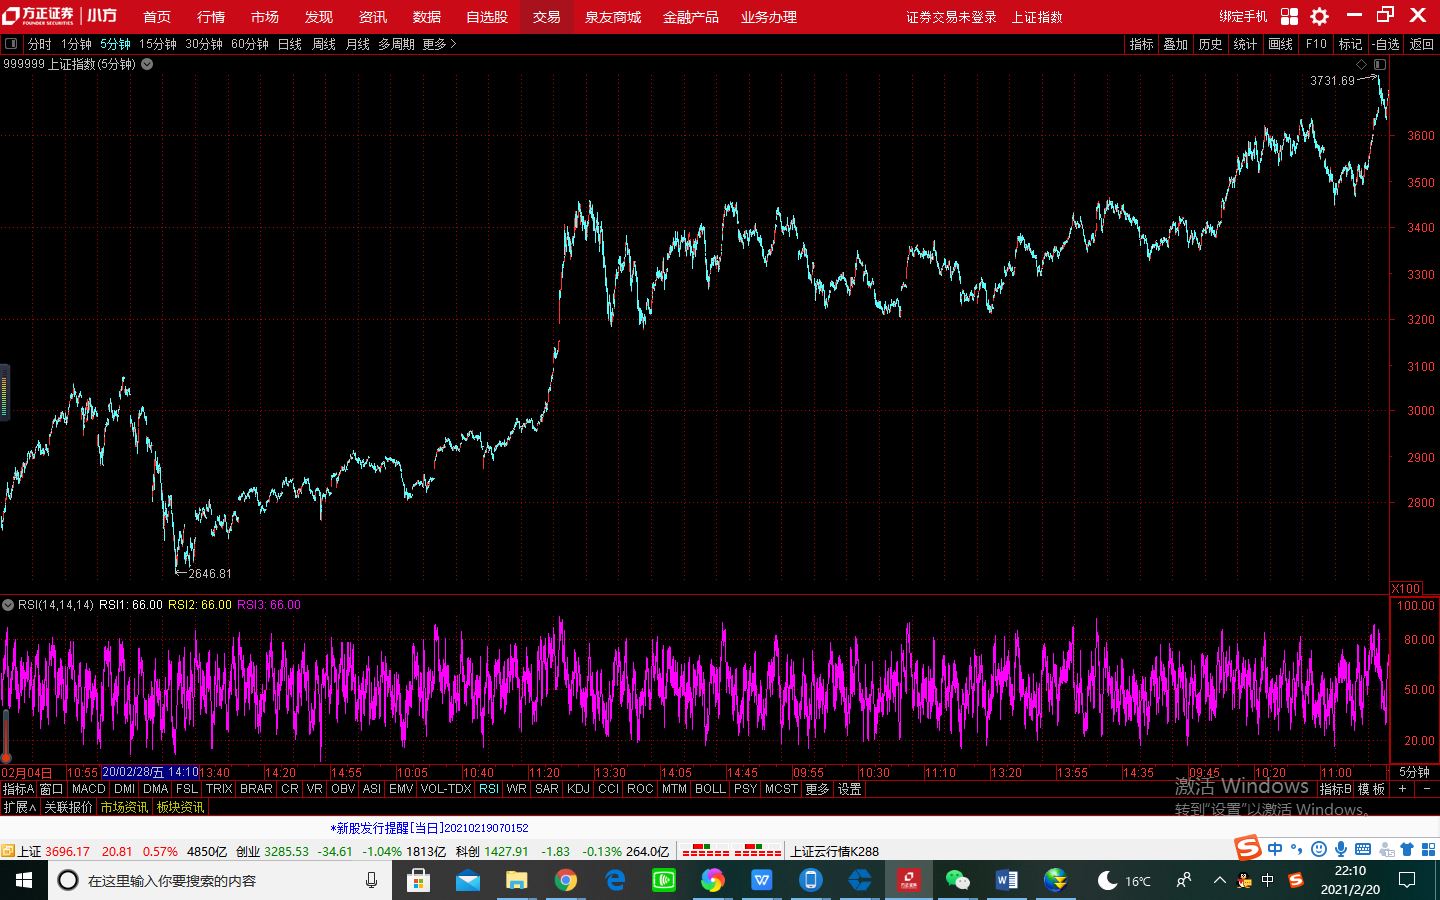The height and width of the screenshot is (900, 1440).
Task: Select VOL-TDX indicator
Action: [446, 789]
